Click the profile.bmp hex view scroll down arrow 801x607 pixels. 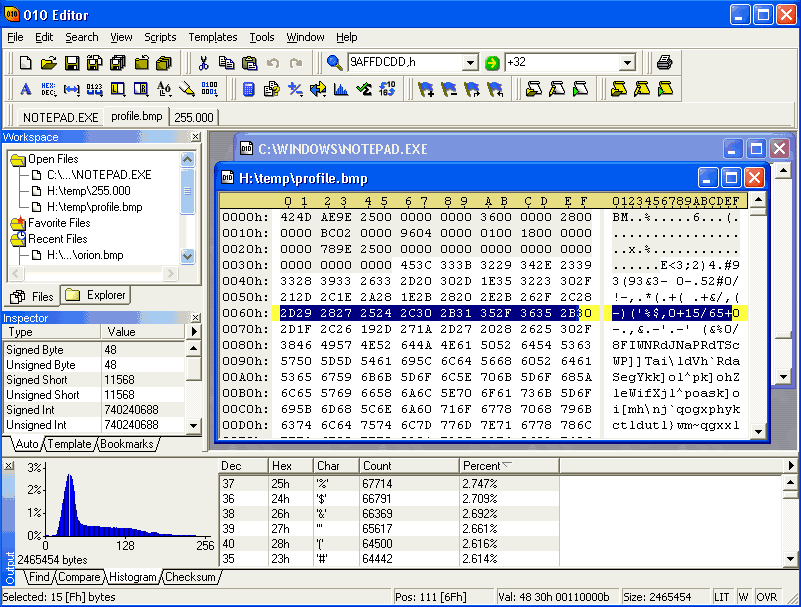(758, 432)
